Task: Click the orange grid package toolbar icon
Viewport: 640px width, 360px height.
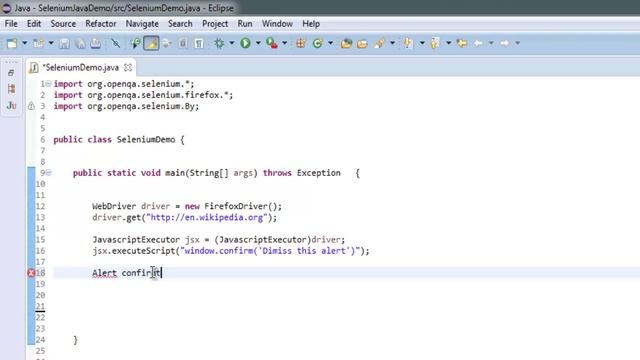Action: [301, 43]
